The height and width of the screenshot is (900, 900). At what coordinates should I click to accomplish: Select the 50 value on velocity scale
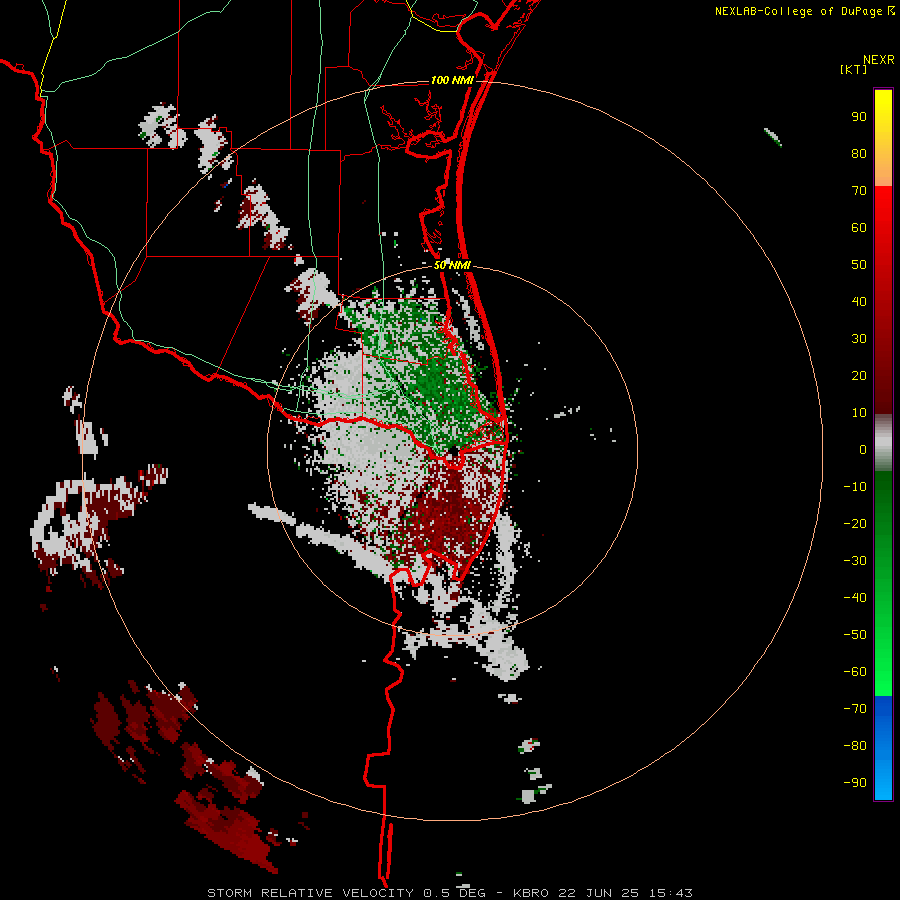tap(859, 265)
